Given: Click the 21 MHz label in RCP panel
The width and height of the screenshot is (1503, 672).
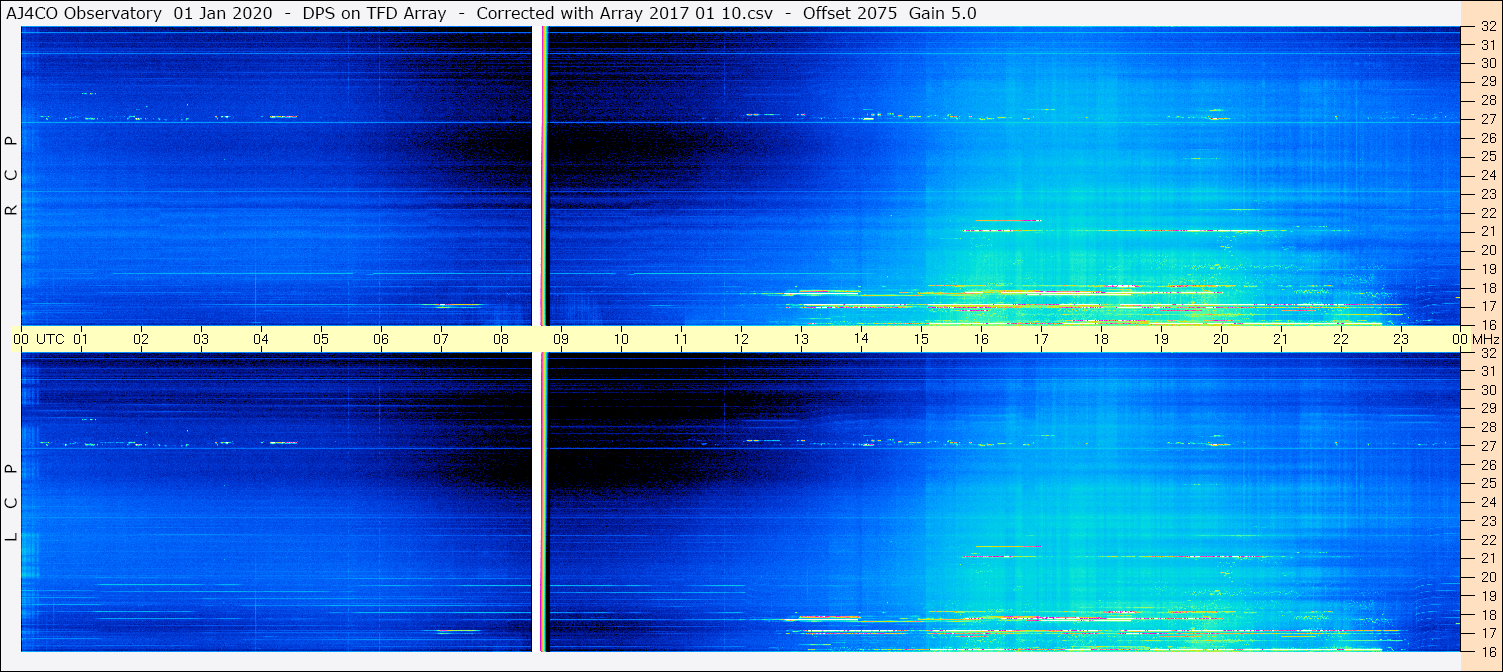Looking at the screenshot, I should pos(1487,231).
